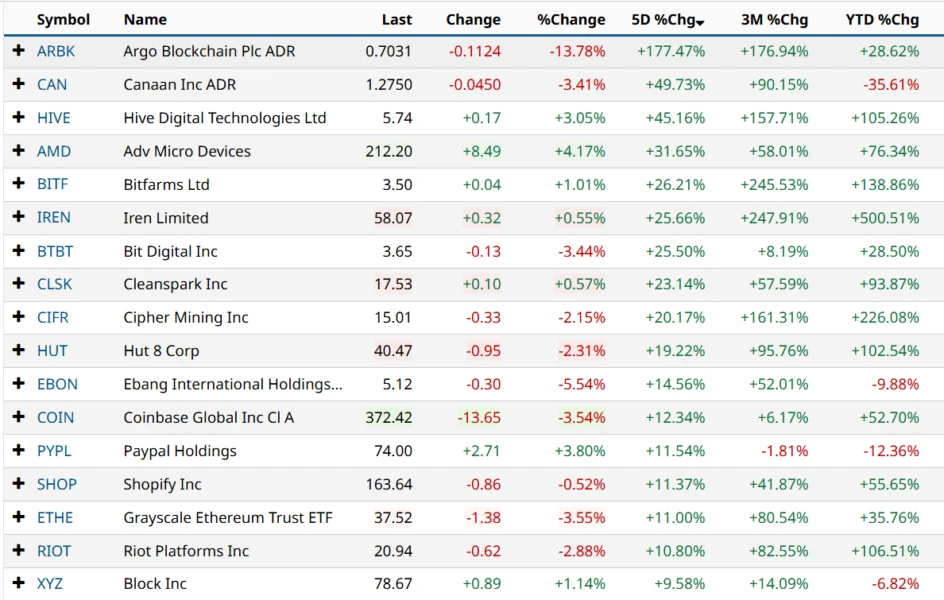
Task: Click the plus icon beside AMD
Action: coord(18,151)
